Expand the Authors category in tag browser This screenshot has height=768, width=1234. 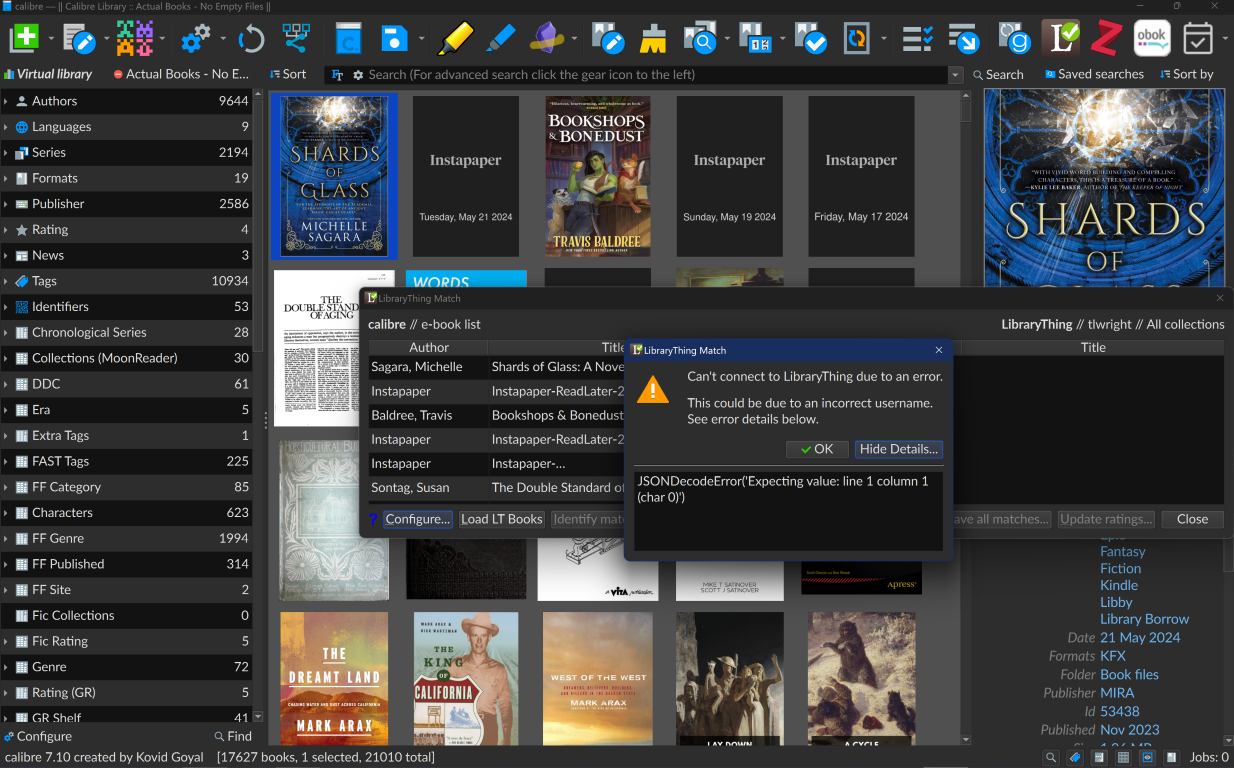click(7, 101)
